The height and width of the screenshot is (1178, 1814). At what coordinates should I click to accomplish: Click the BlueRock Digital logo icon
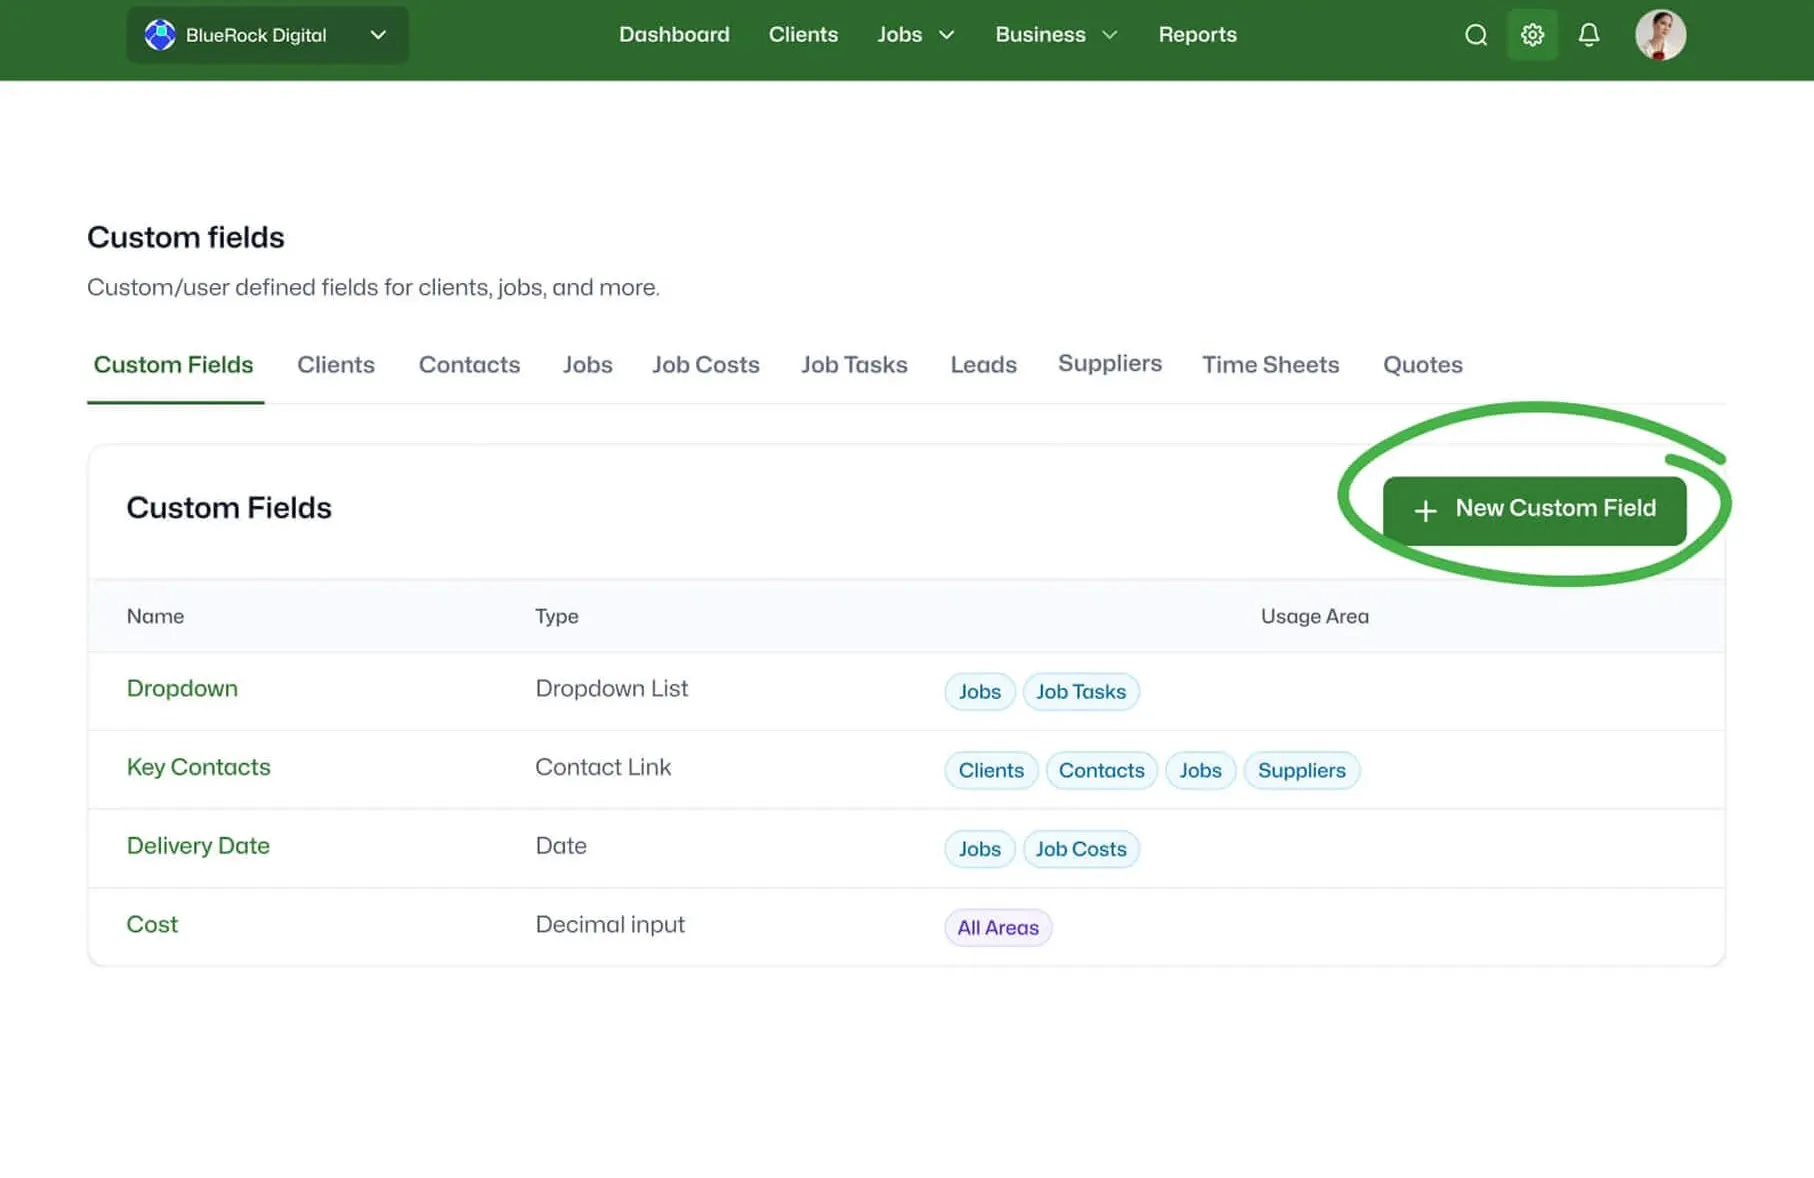tap(160, 35)
